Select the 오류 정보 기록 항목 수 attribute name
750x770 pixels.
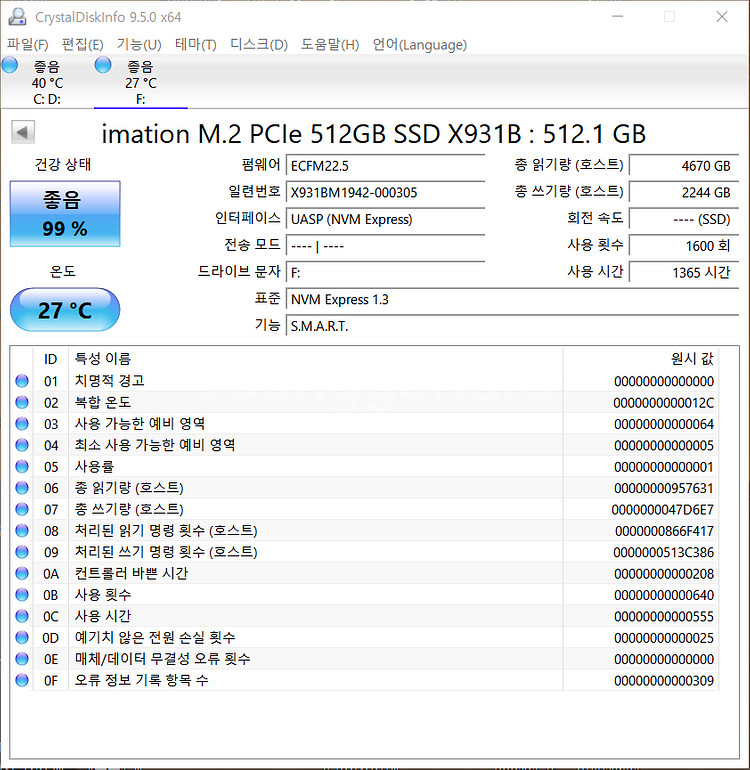point(141,680)
